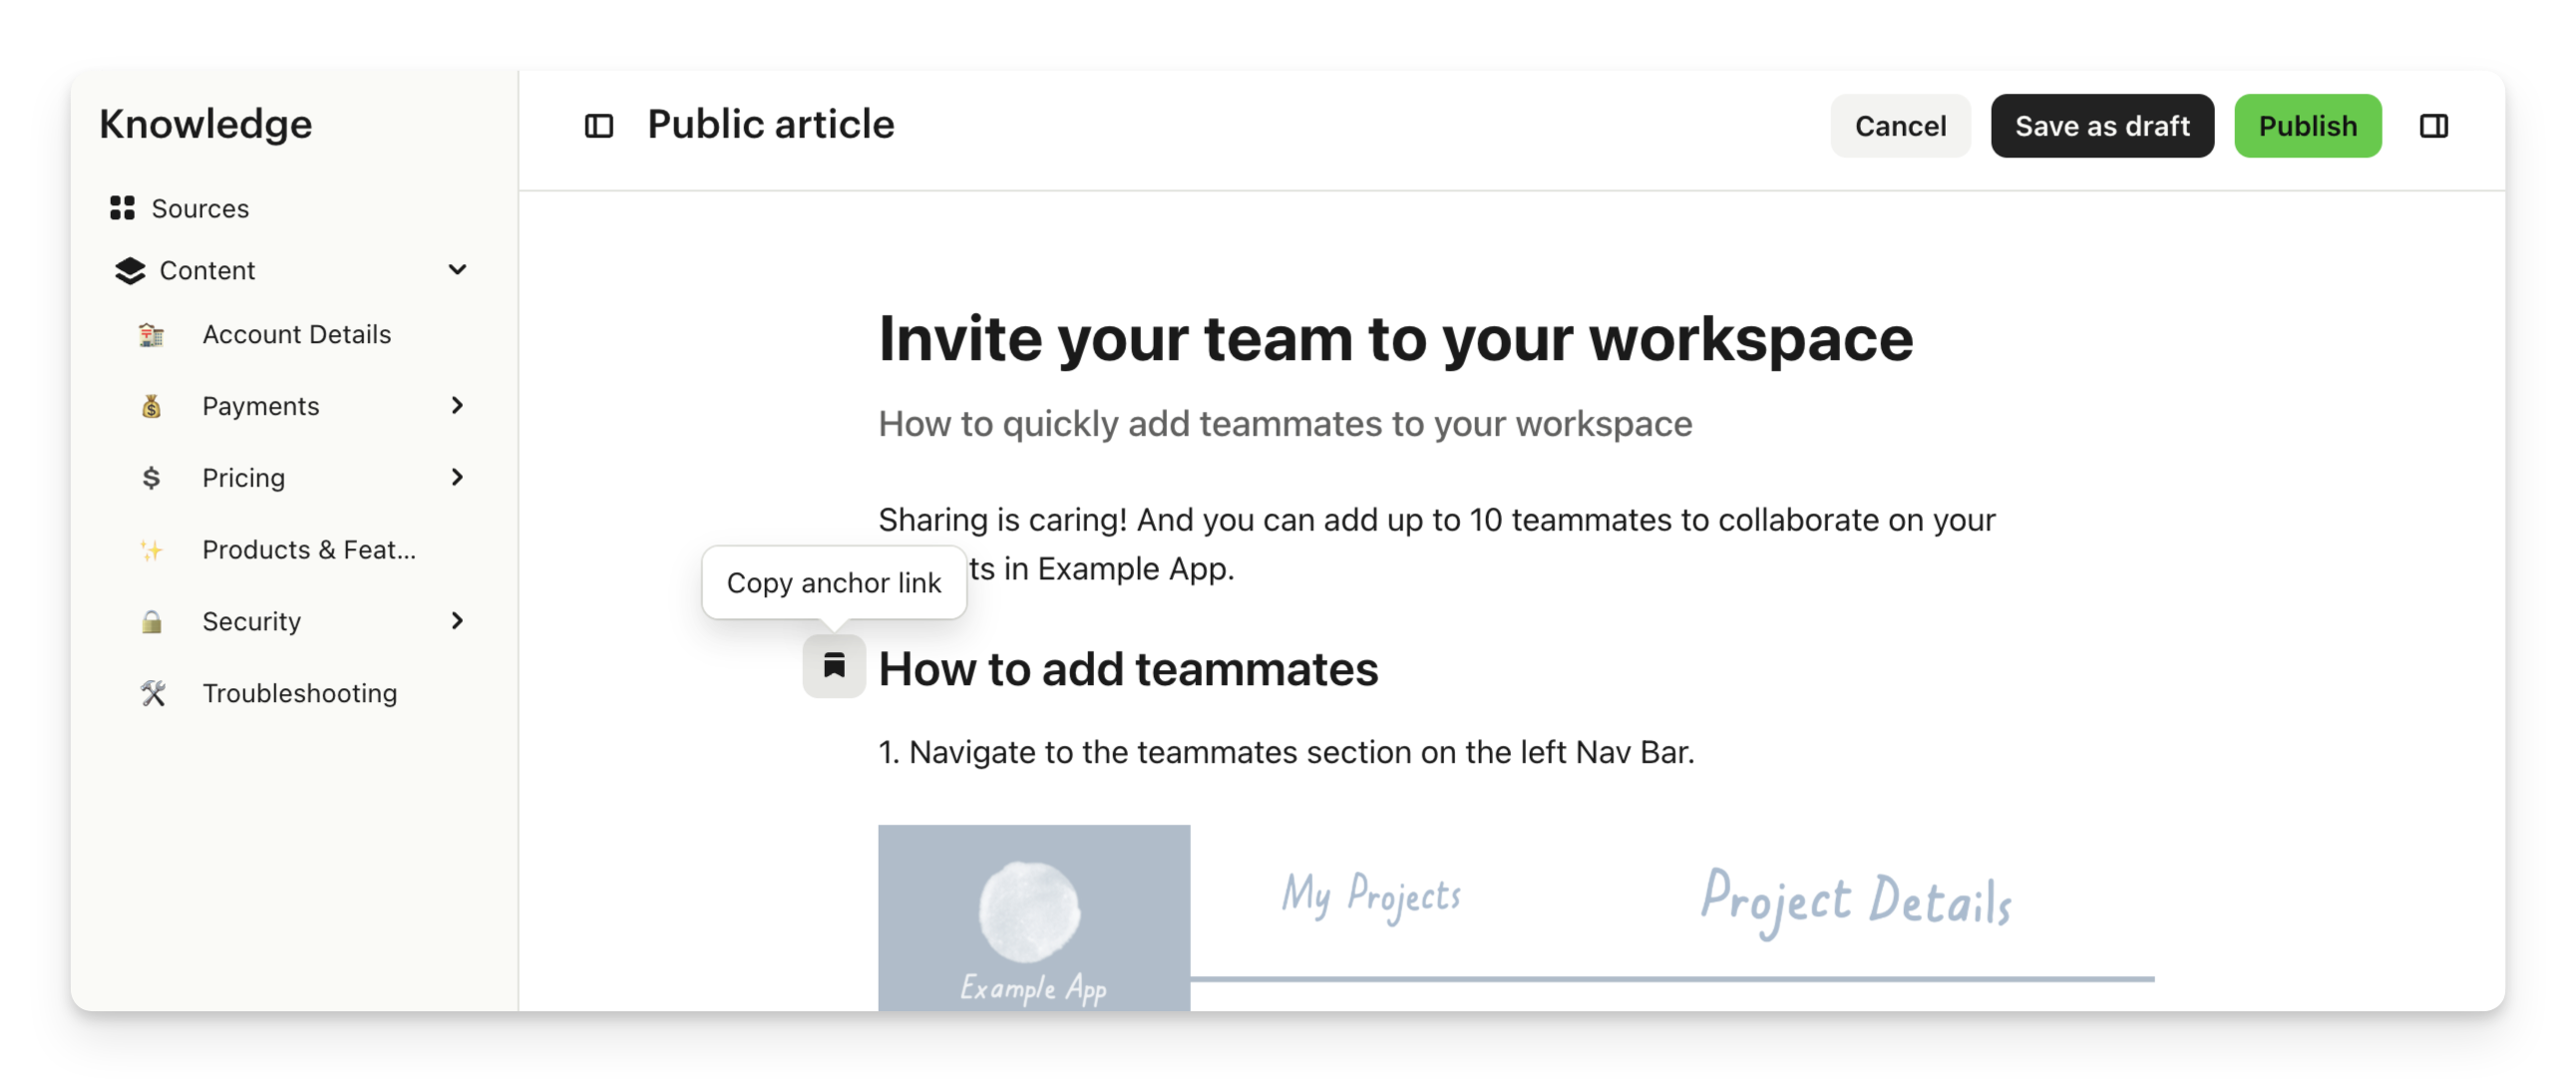The width and height of the screenshot is (2576, 1082).
Task: Collapse the Content section chevron
Action: (x=457, y=270)
